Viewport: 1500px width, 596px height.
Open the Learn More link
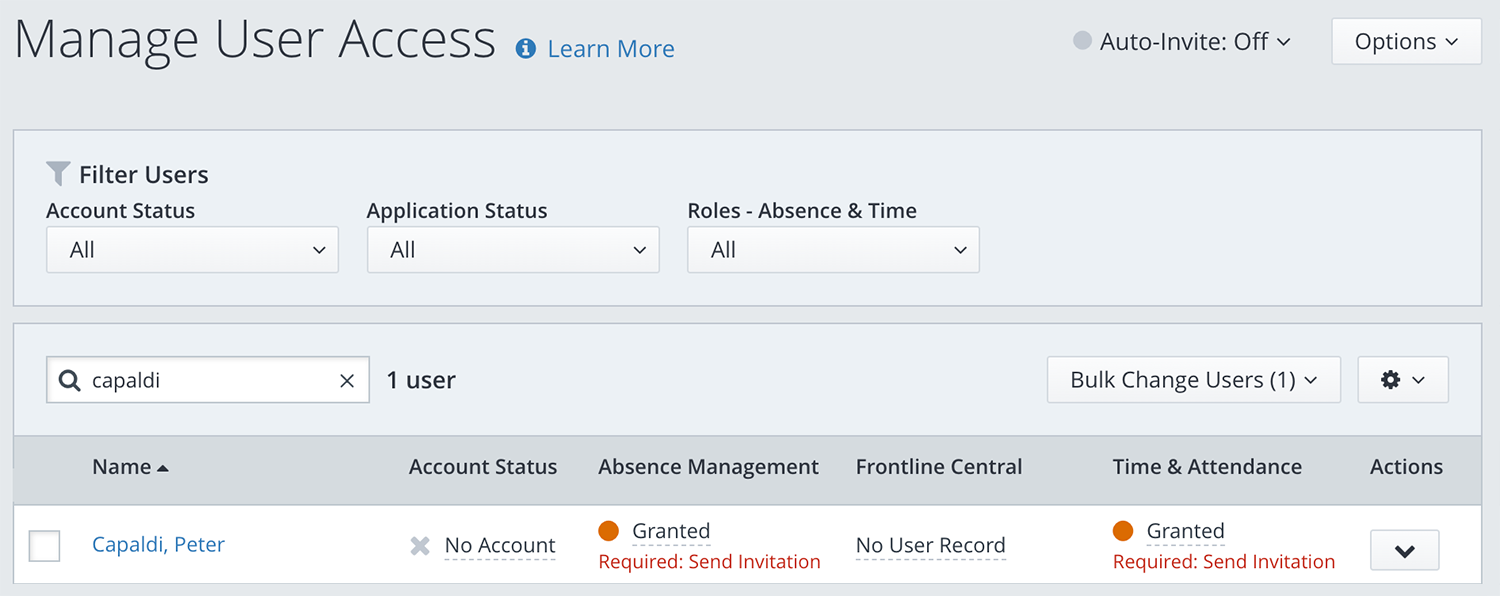tap(610, 49)
